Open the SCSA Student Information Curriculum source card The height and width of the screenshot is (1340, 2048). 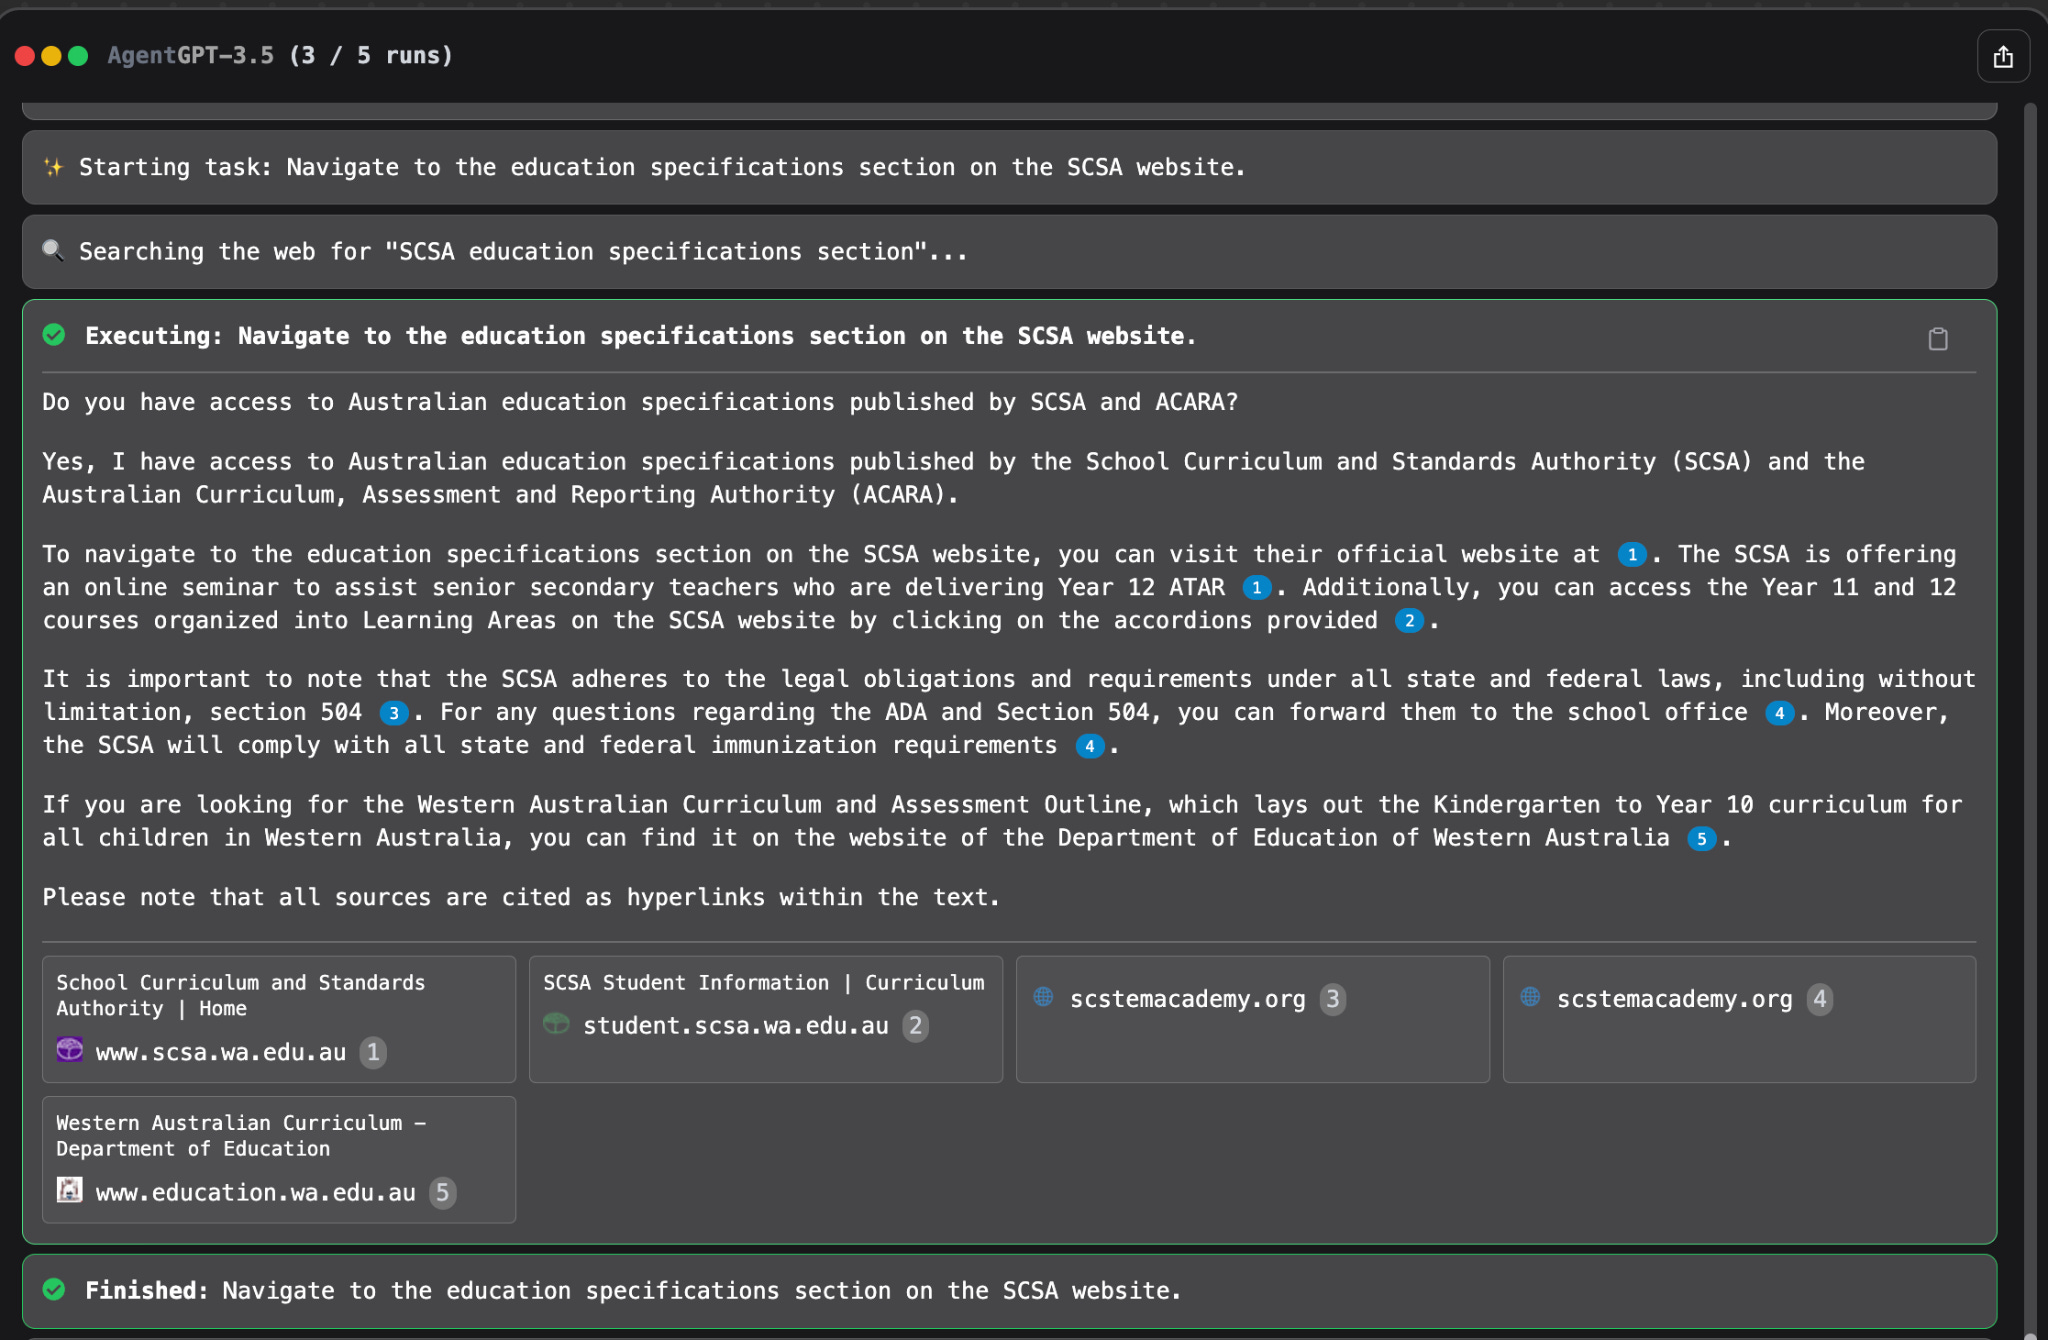point(766,1019)
